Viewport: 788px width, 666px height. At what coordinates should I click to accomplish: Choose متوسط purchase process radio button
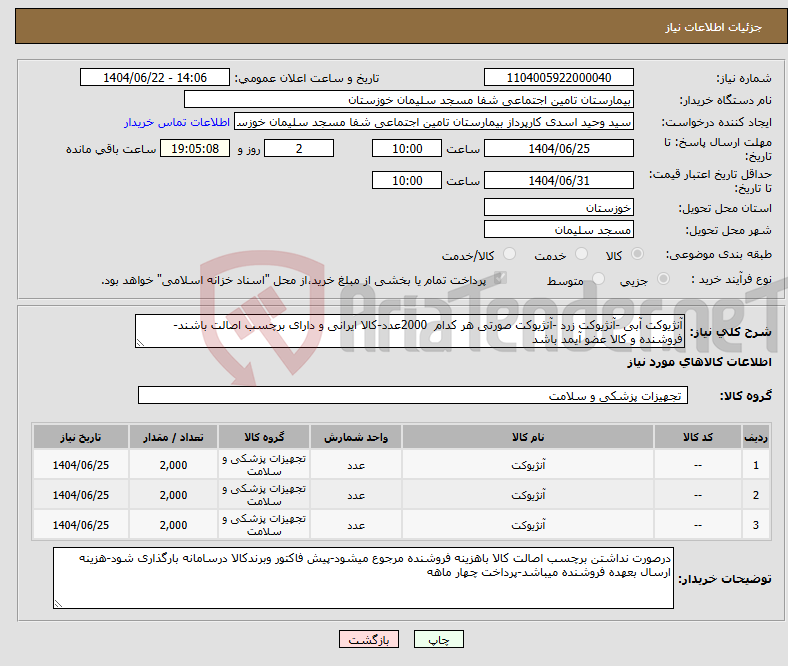click(x=596, y=281)
